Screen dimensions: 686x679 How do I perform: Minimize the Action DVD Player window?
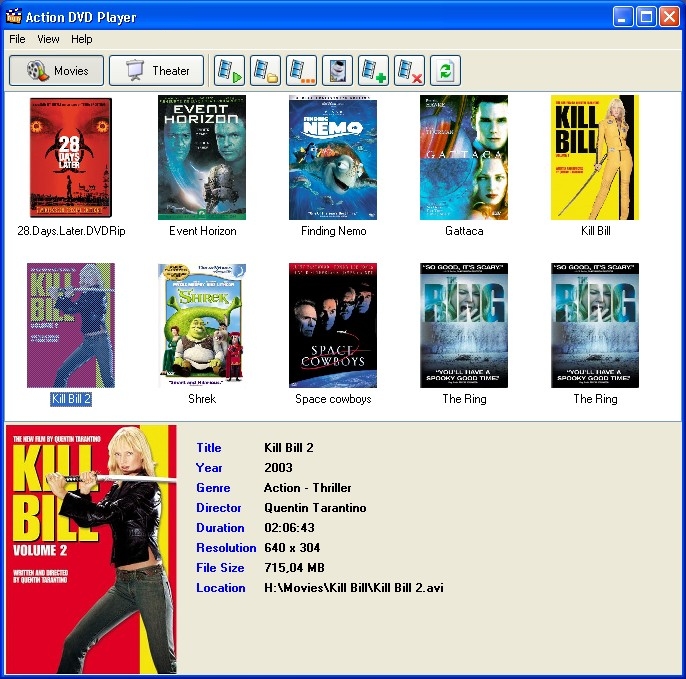623,17
